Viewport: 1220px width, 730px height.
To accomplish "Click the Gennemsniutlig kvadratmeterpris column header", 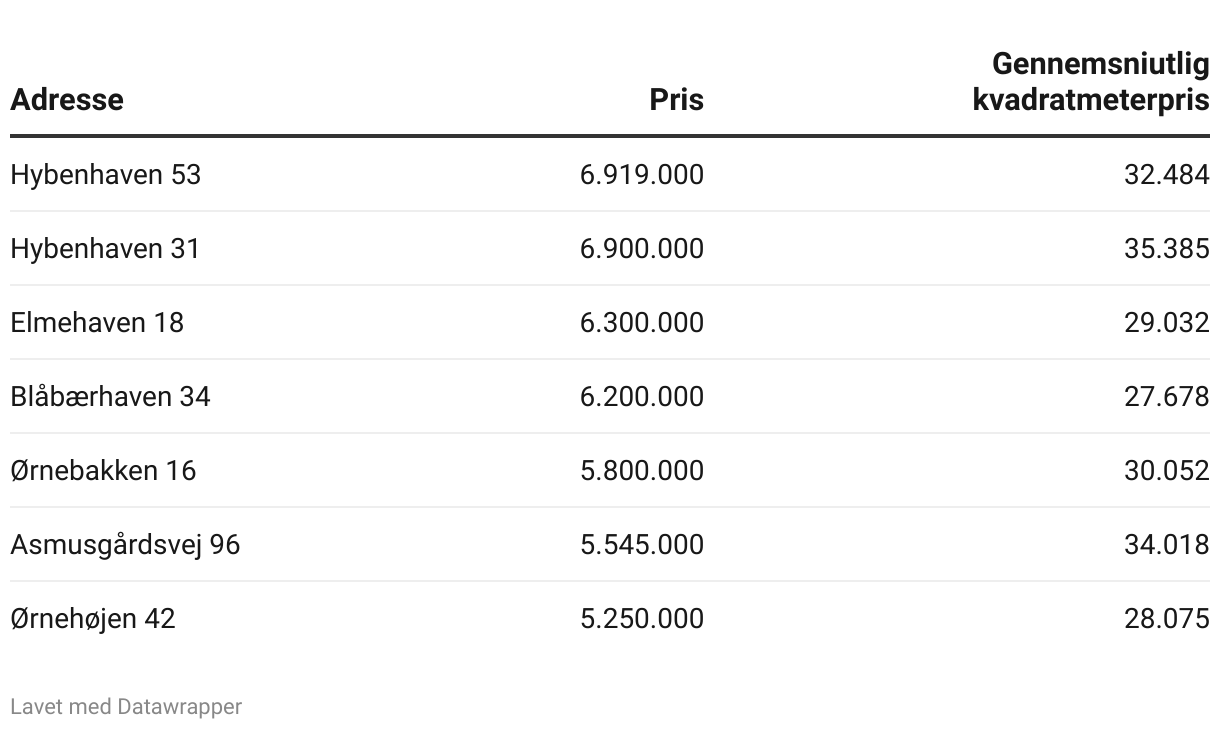I will point(1091,82).
